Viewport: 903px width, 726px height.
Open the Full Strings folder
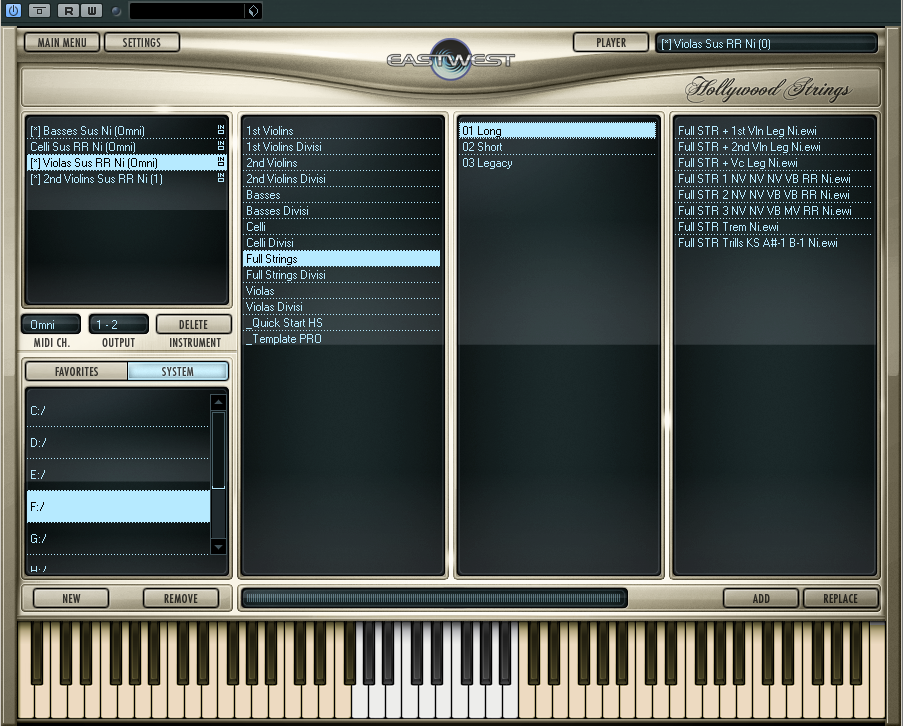(342, 259)
